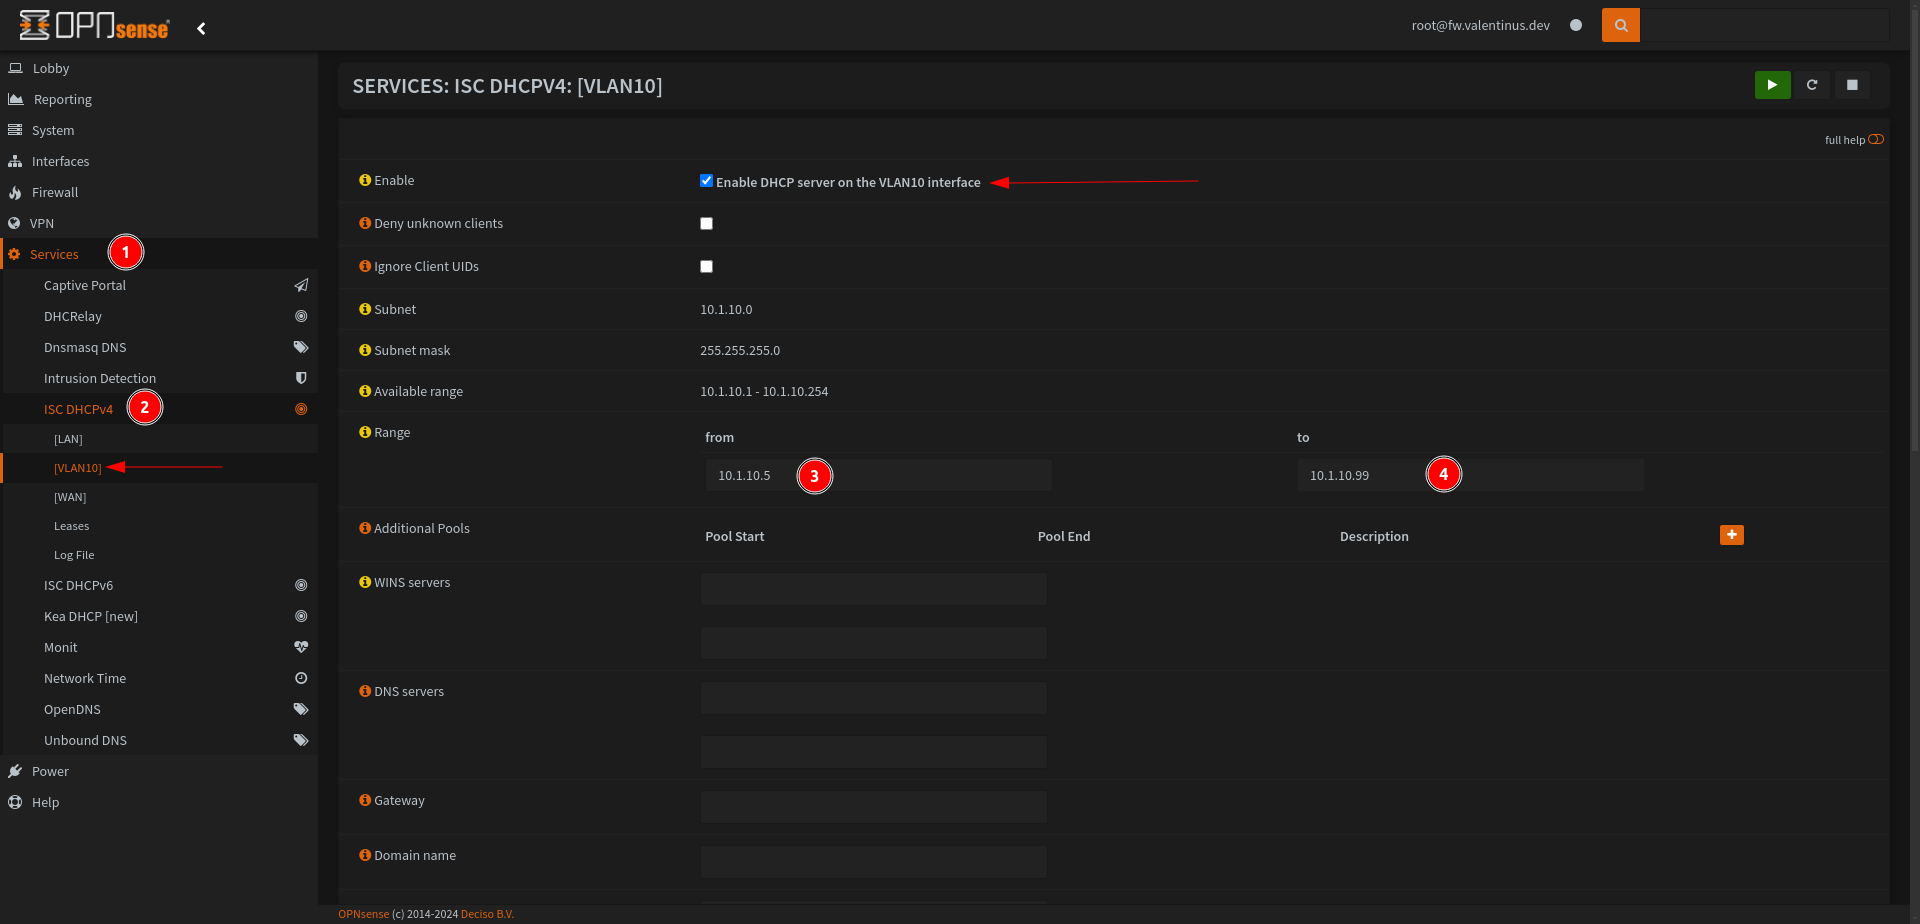
Task: Expand the Reporting menu
Action: pos(159,99)
